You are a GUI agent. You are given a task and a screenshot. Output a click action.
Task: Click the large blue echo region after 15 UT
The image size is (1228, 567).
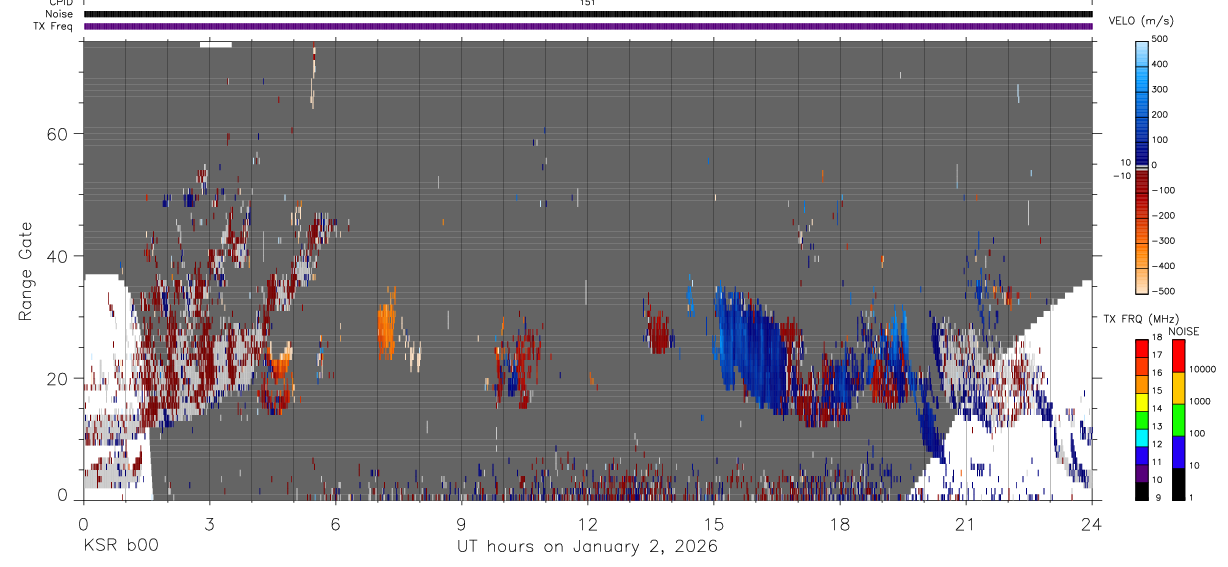tap(752, 348)
